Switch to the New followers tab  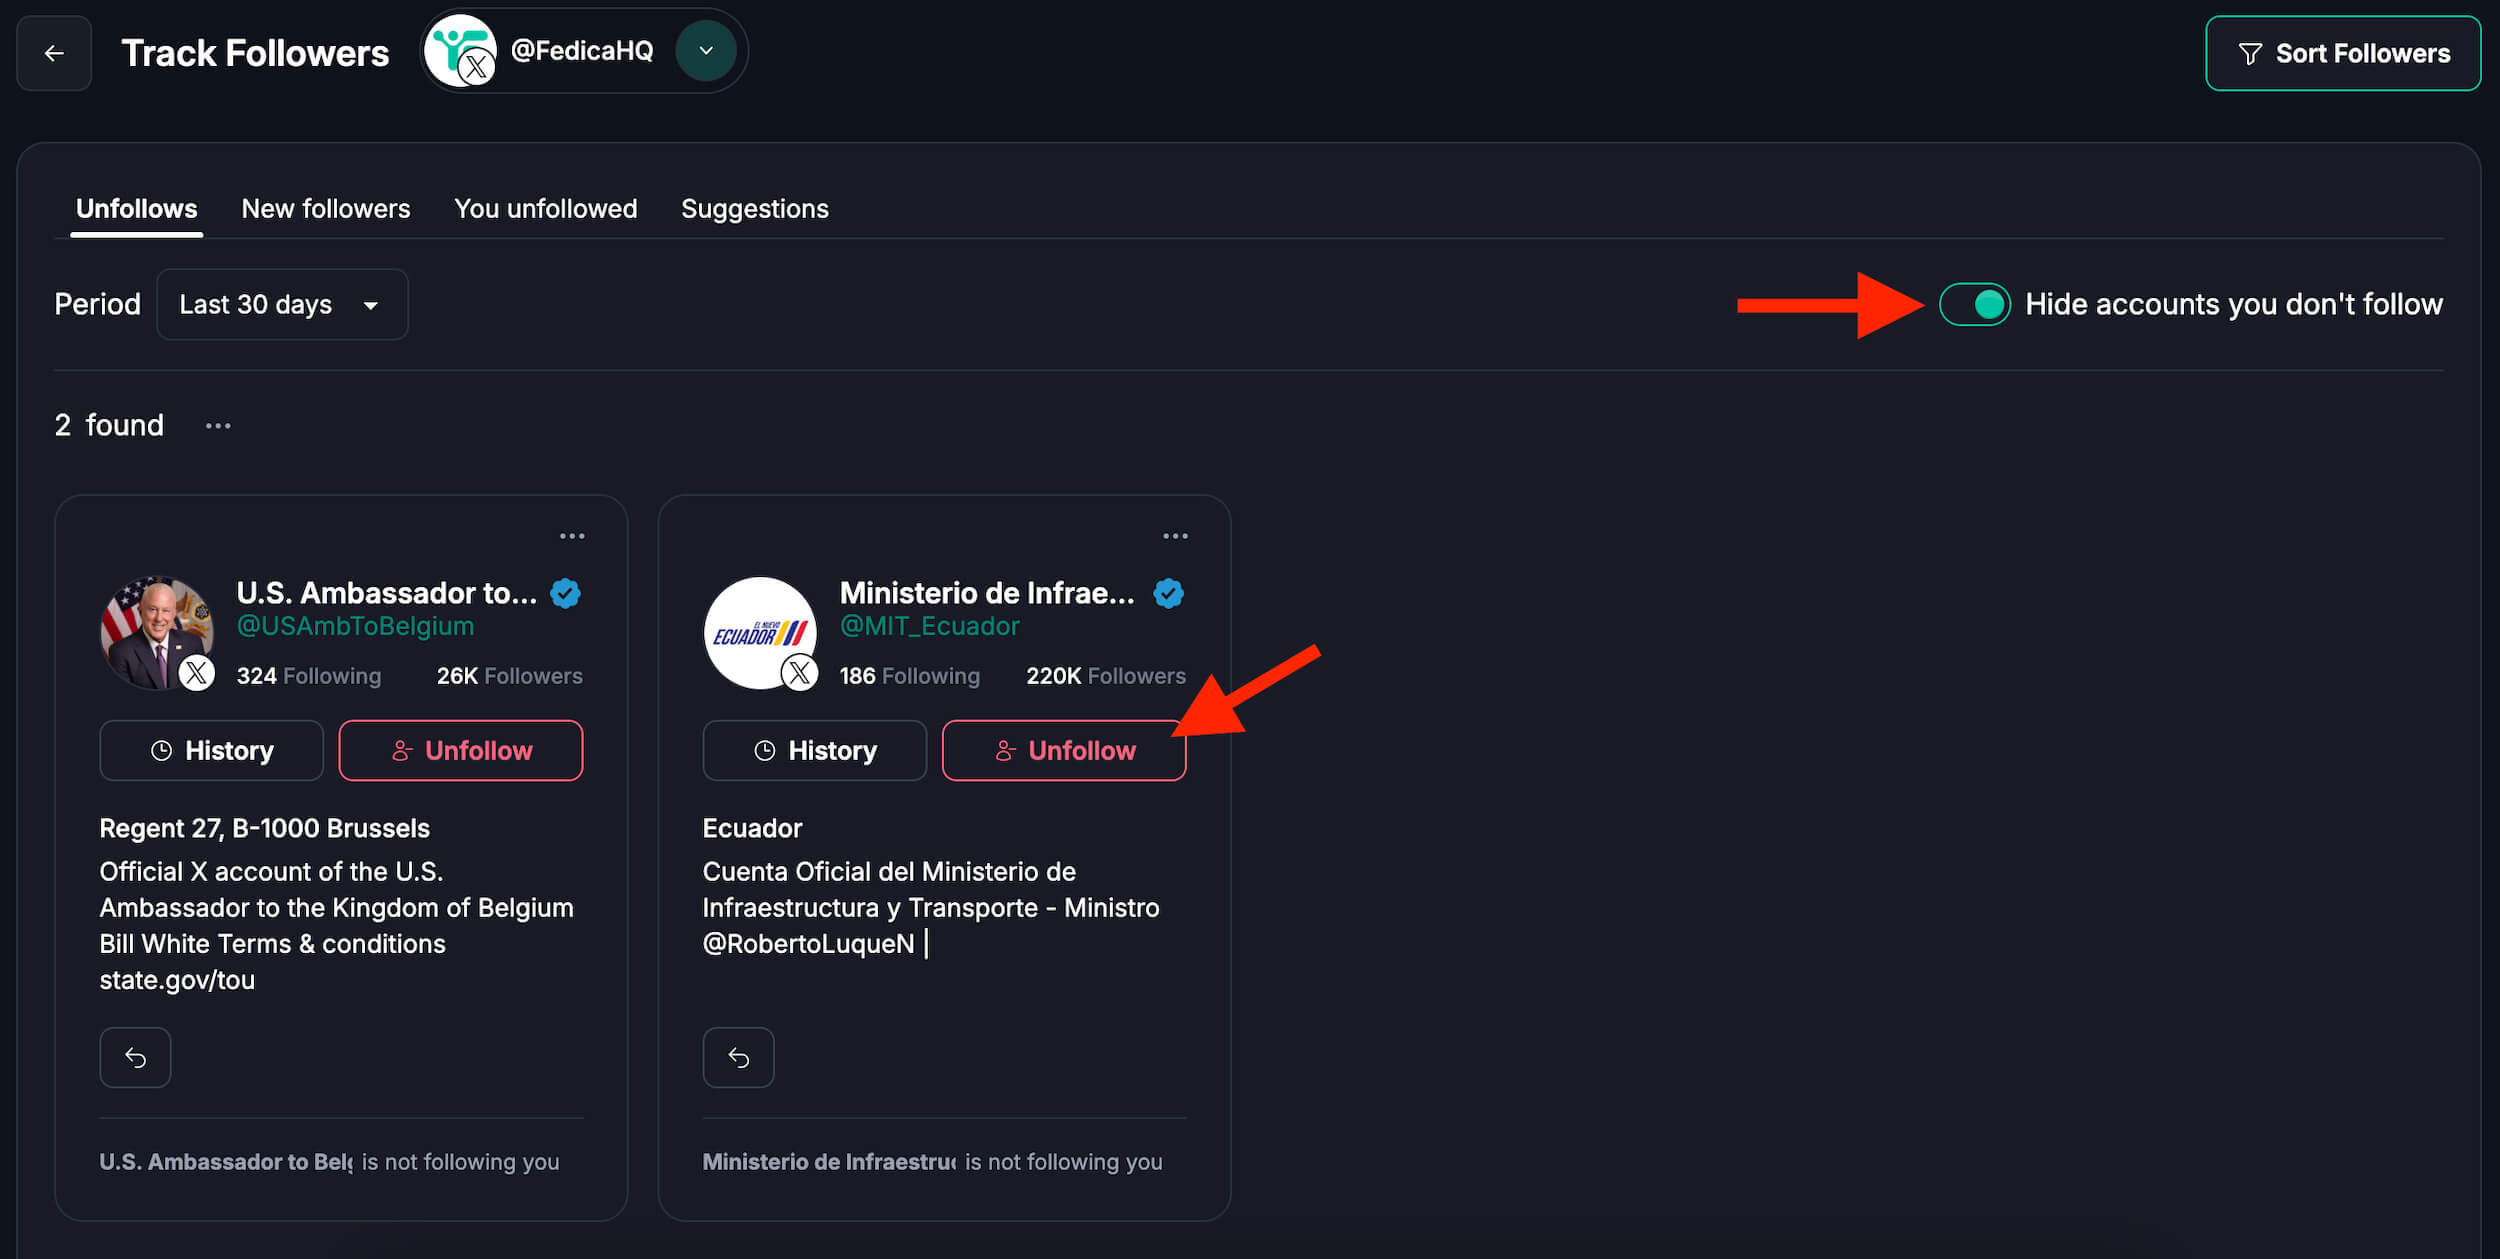click(x=325, y=209)
